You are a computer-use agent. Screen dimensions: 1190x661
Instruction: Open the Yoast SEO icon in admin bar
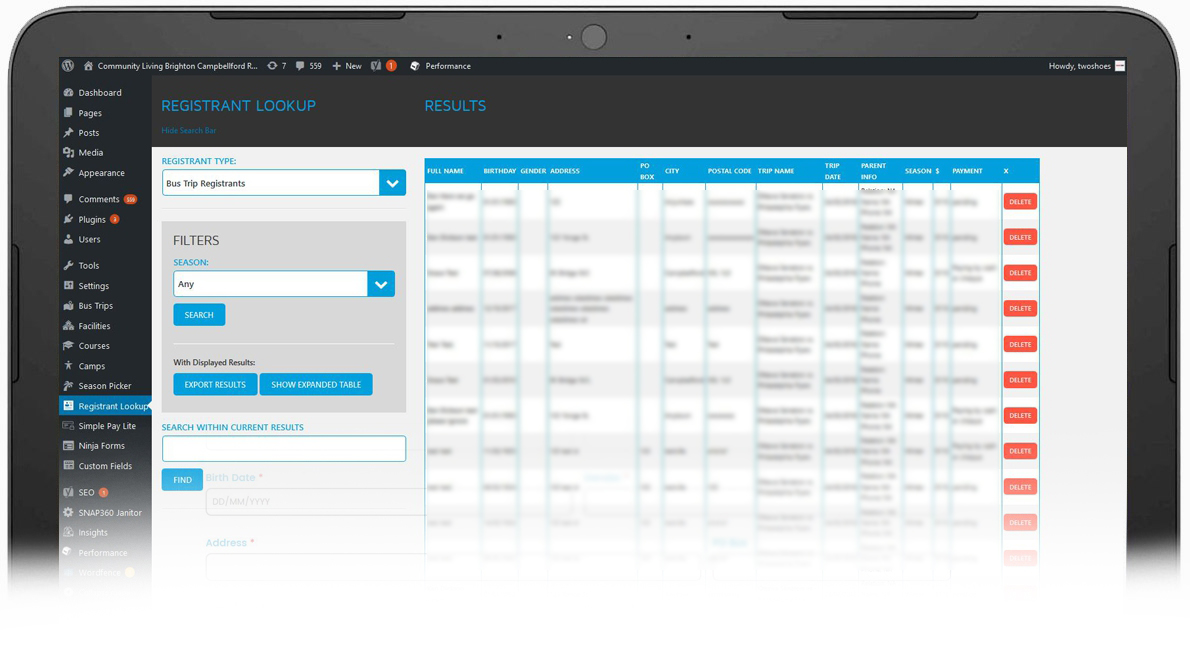376,66
